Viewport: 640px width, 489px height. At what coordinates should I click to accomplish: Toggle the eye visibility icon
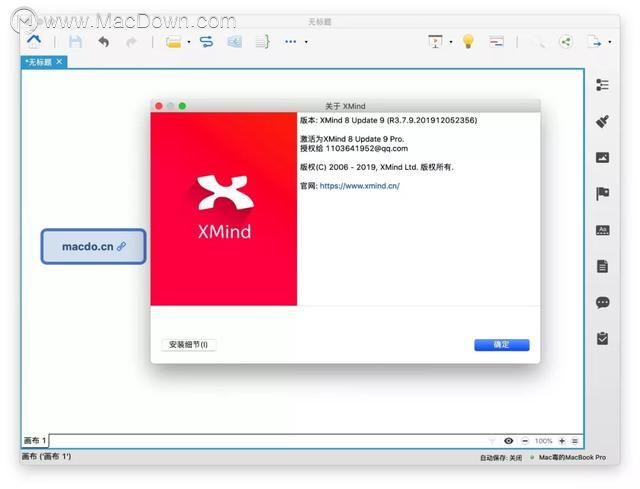[x=509, y=441]
